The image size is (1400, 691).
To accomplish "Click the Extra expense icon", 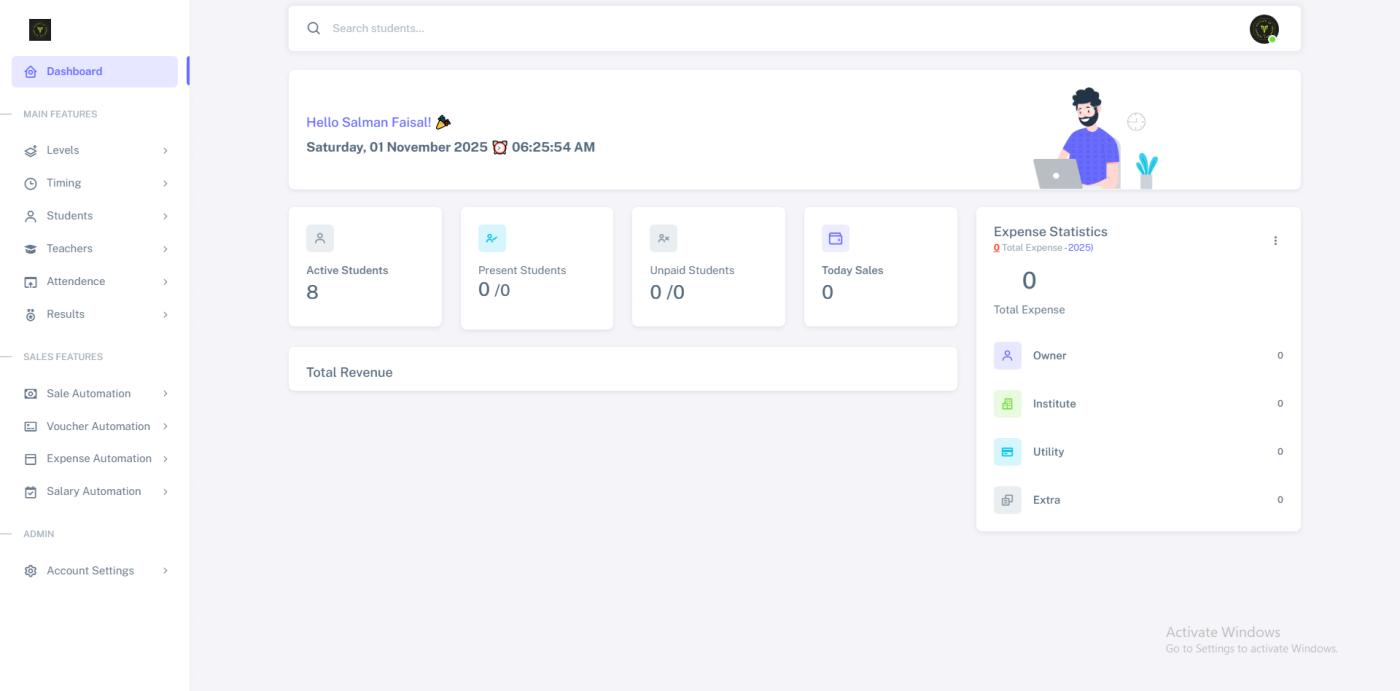I will point(1007,500).
